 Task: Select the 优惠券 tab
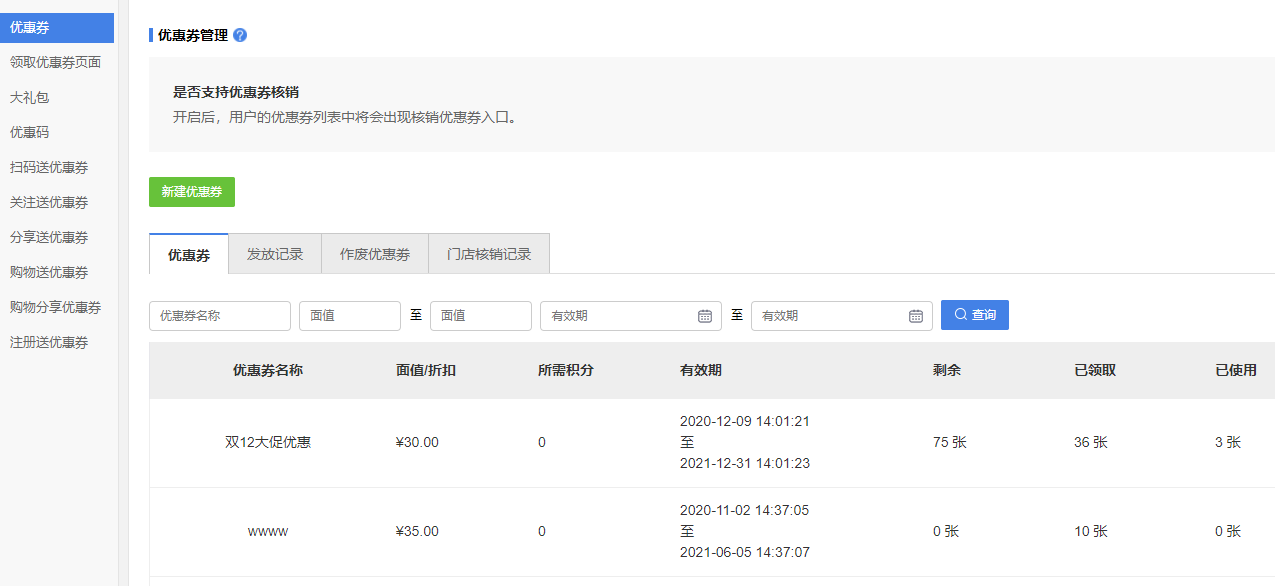[188, 254]
